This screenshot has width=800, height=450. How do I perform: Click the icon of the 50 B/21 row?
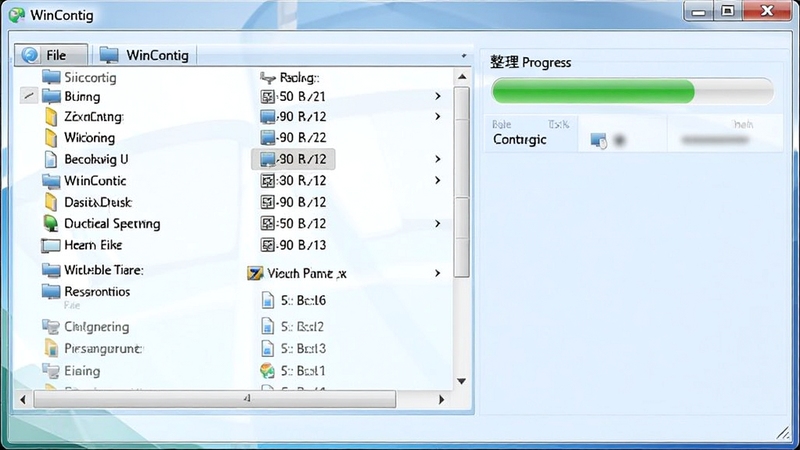[268, 96]
